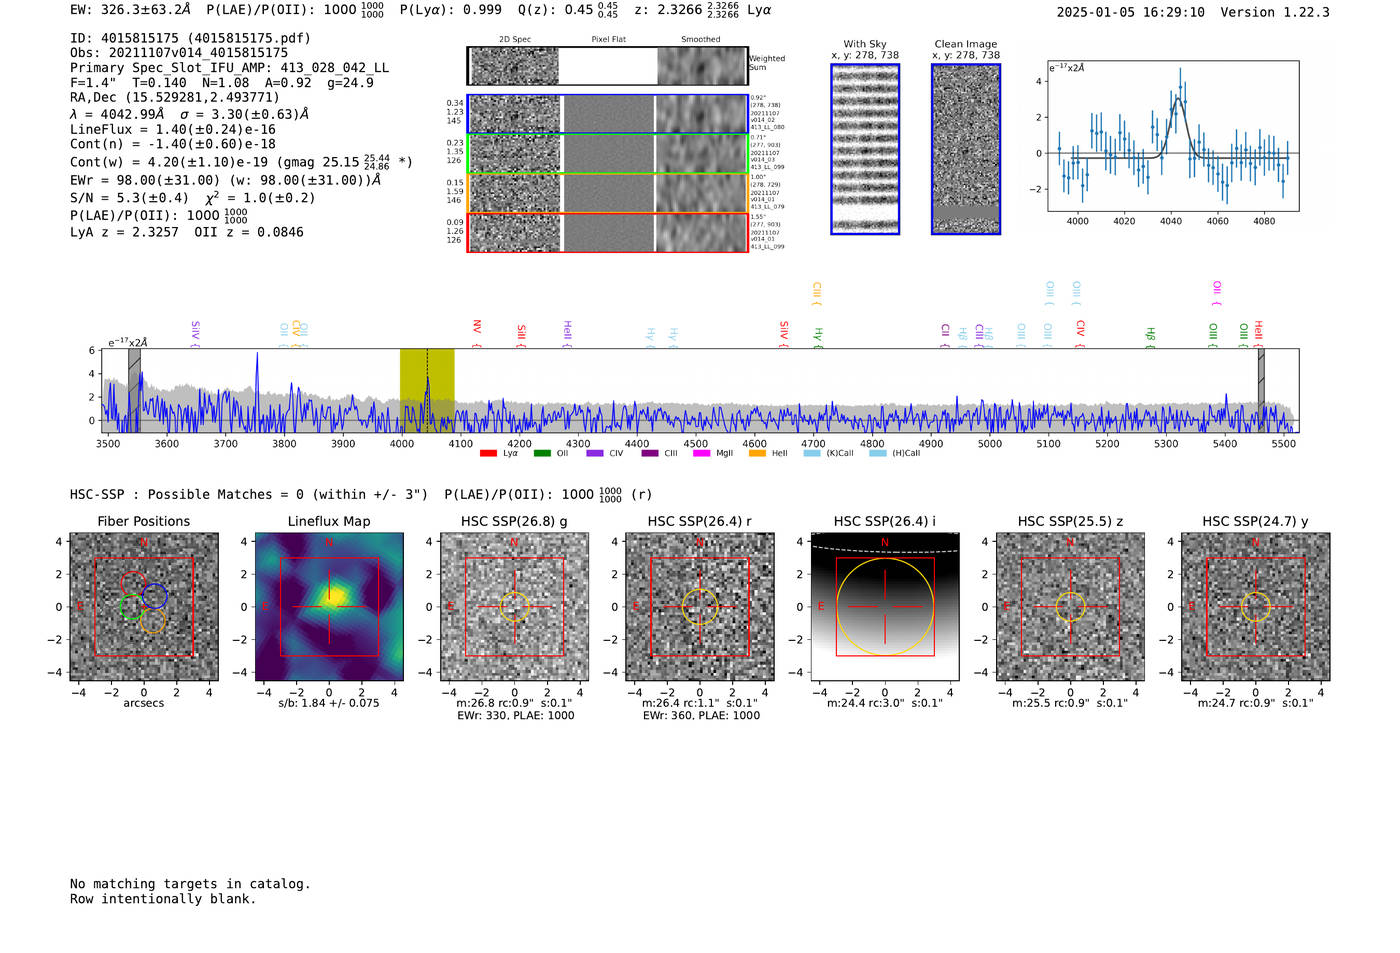
Task: Click the yellow highlighted region in spectrum
Action: click(427, 390)
